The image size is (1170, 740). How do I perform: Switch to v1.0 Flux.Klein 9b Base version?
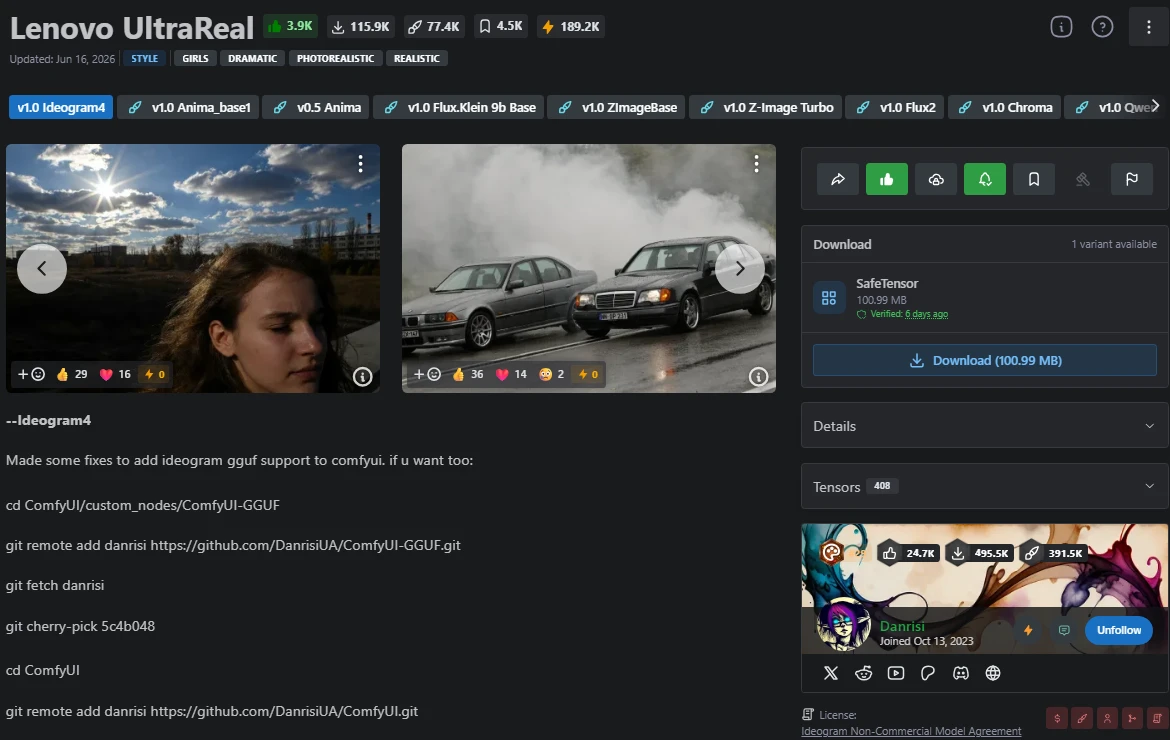point(460,107)
